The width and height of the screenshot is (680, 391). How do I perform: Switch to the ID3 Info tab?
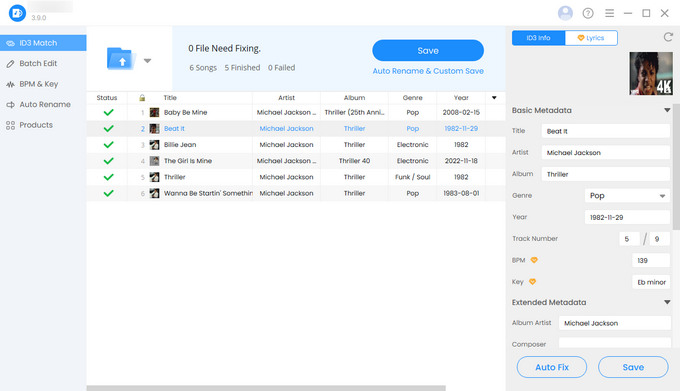tap(539, 38)
